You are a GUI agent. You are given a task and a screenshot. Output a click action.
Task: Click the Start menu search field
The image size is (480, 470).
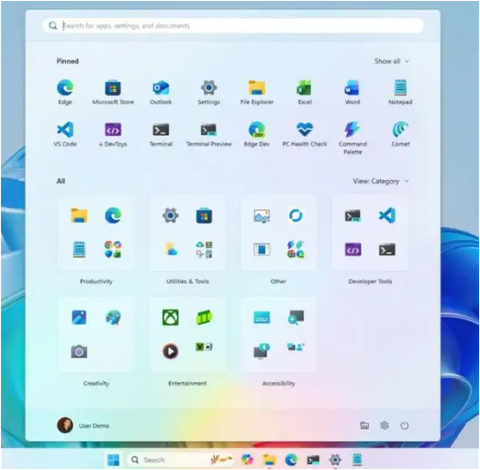point(233,26)
